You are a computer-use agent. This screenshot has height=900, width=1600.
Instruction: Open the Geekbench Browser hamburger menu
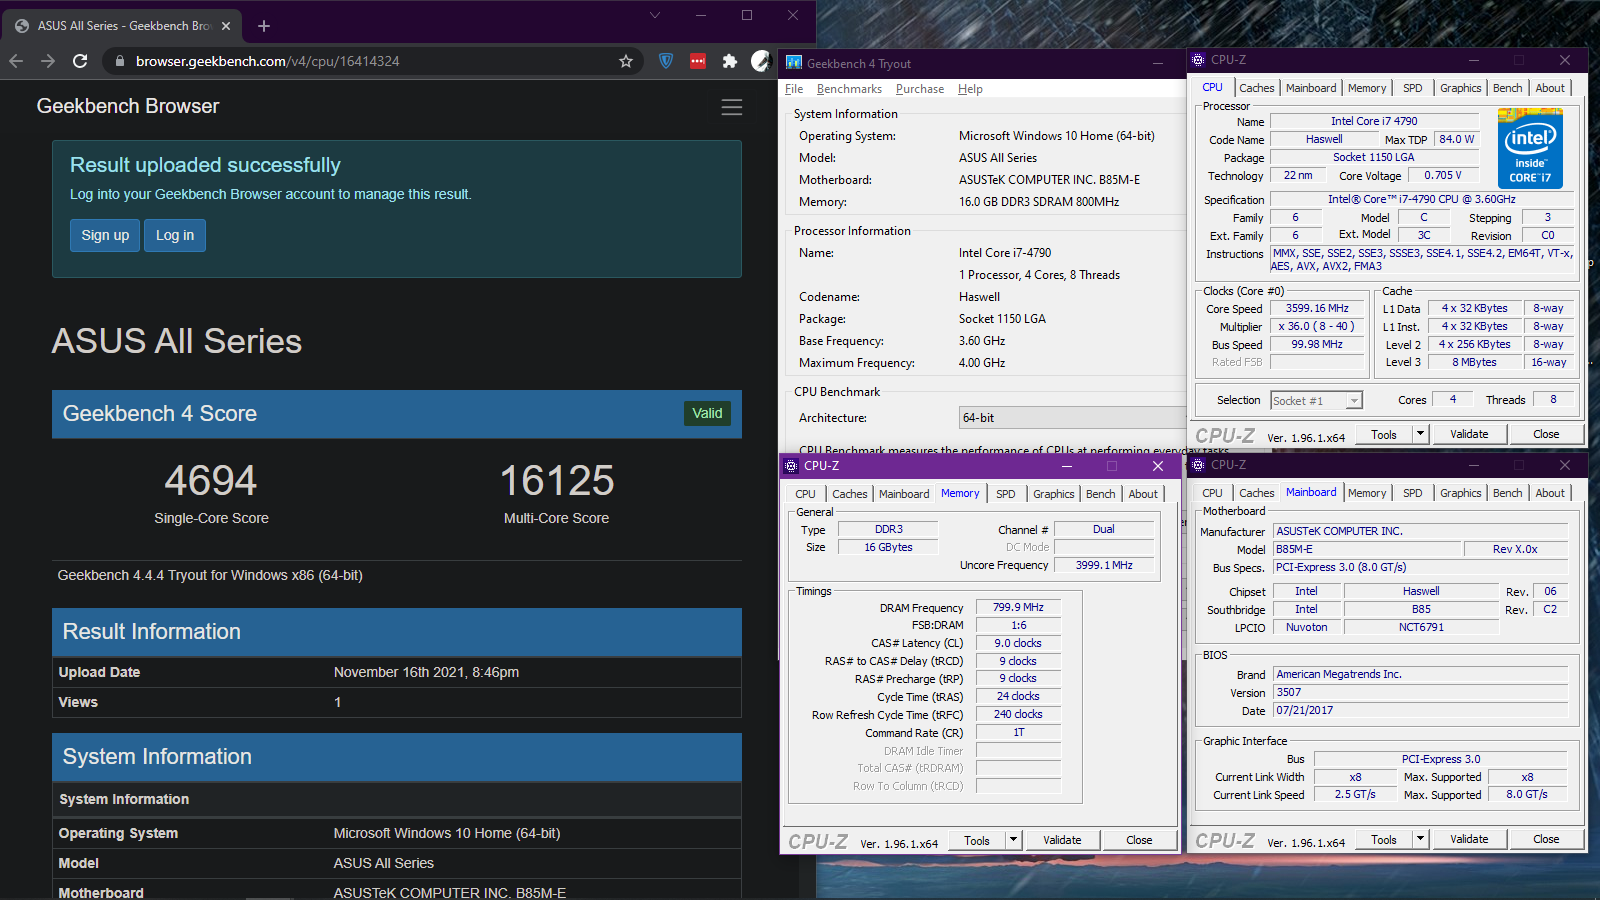coord(732,107)
